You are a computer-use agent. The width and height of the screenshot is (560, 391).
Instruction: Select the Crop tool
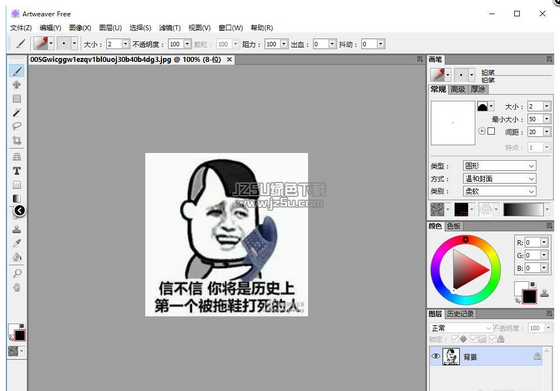(x=17, y=140)
